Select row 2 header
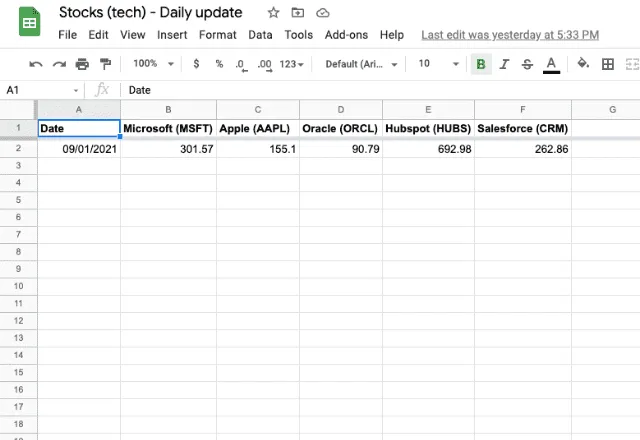 click(18, 149)
